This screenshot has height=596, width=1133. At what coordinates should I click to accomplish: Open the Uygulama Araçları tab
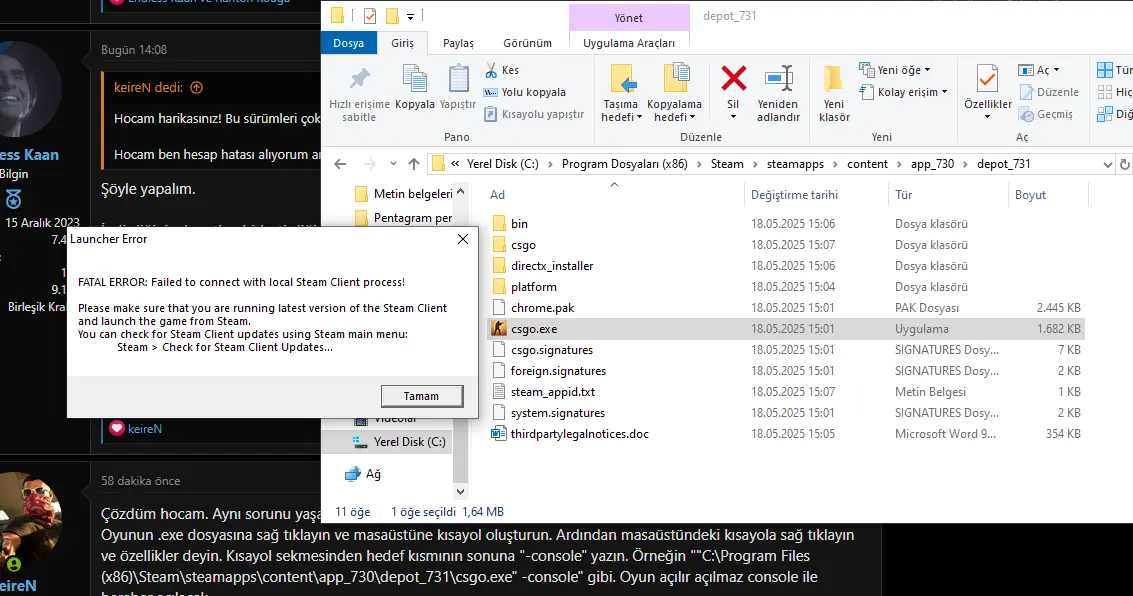click(629, 43)
